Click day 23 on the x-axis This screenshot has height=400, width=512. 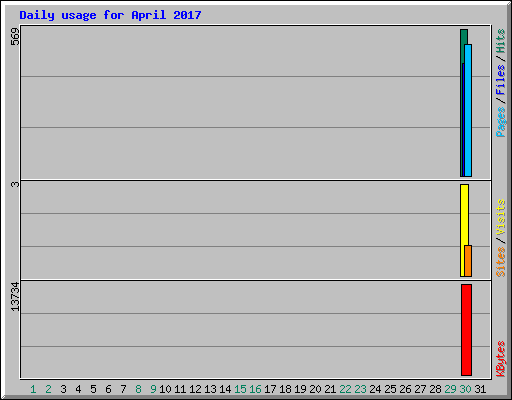[360, 389]
